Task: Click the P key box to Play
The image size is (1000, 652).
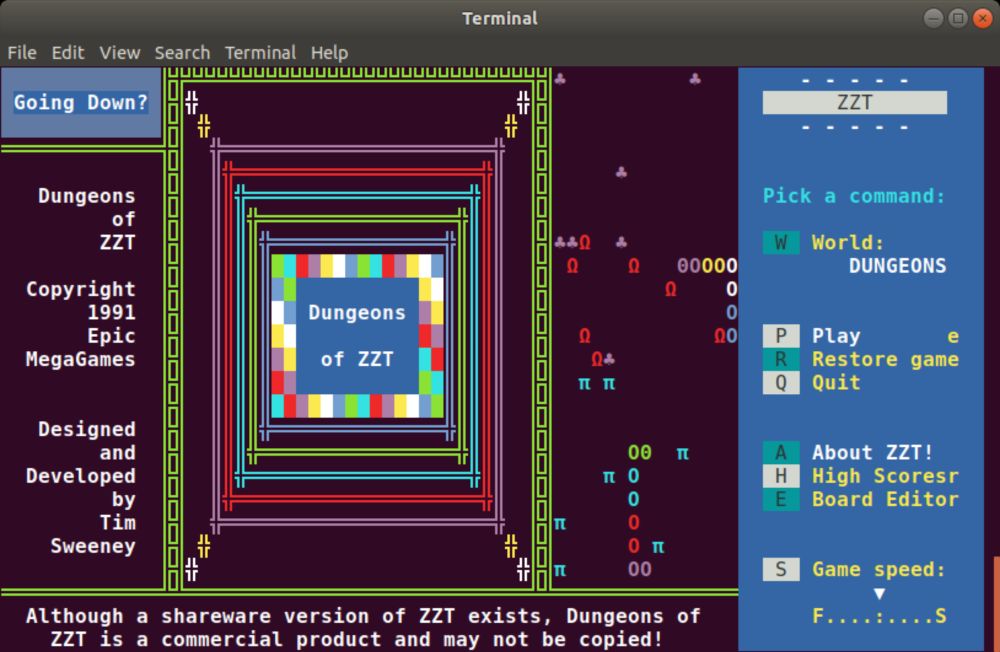Action: tap(781, 336)
